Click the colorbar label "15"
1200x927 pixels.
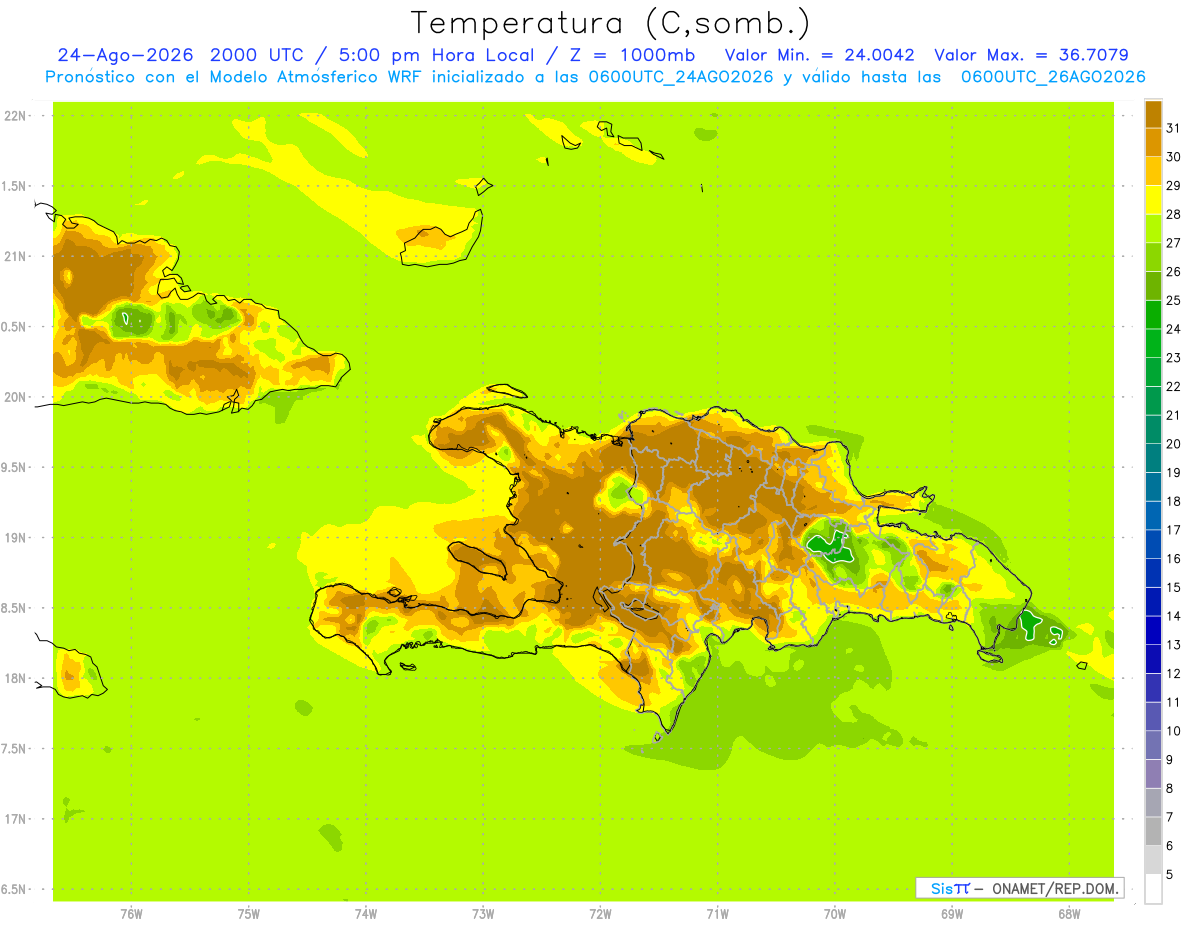(x=1173, y=588)
